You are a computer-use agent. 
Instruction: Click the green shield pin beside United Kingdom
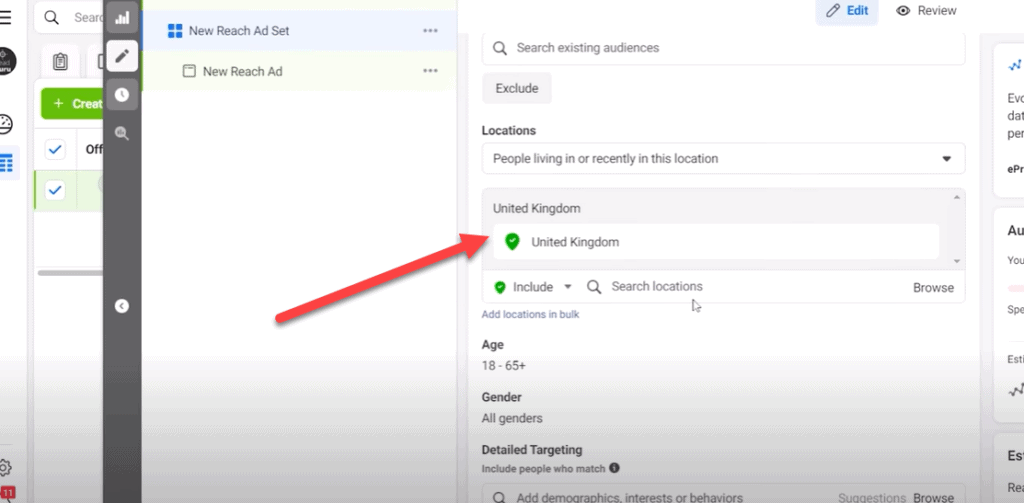tap(513, 242)
